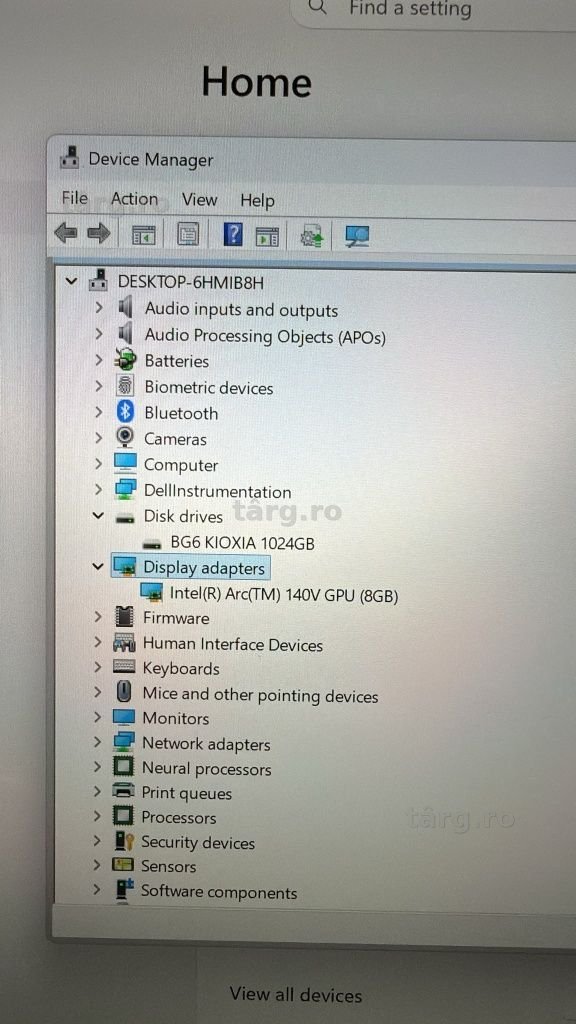Image resolution: width=576 pixels, height=1024 pixels.
Task: Open the Properties toolbar icon
Action: (x=188, y=234)
